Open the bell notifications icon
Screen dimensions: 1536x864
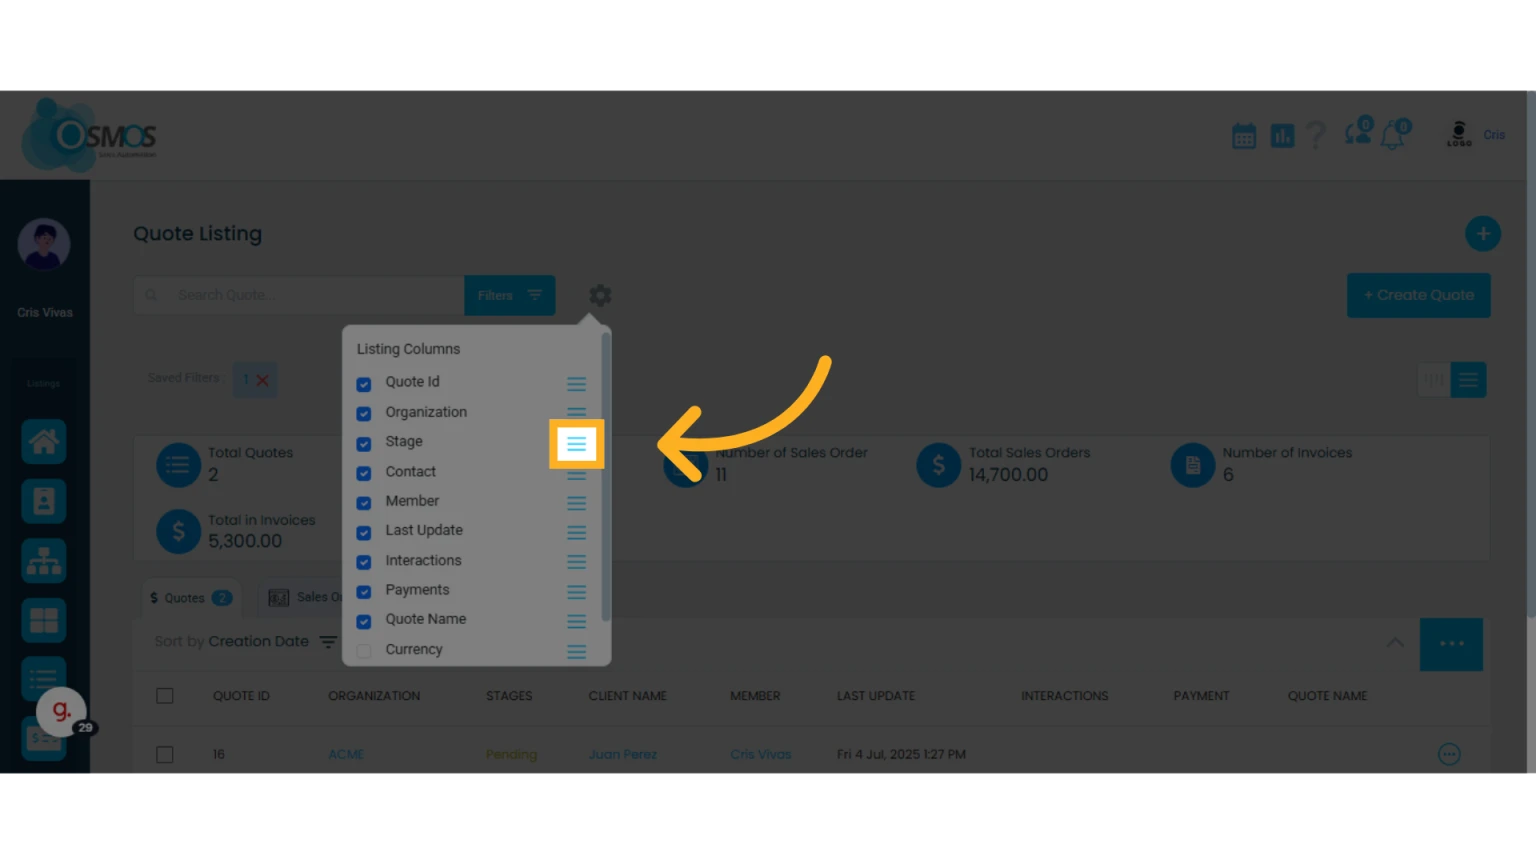click(x=1395, y=133)
